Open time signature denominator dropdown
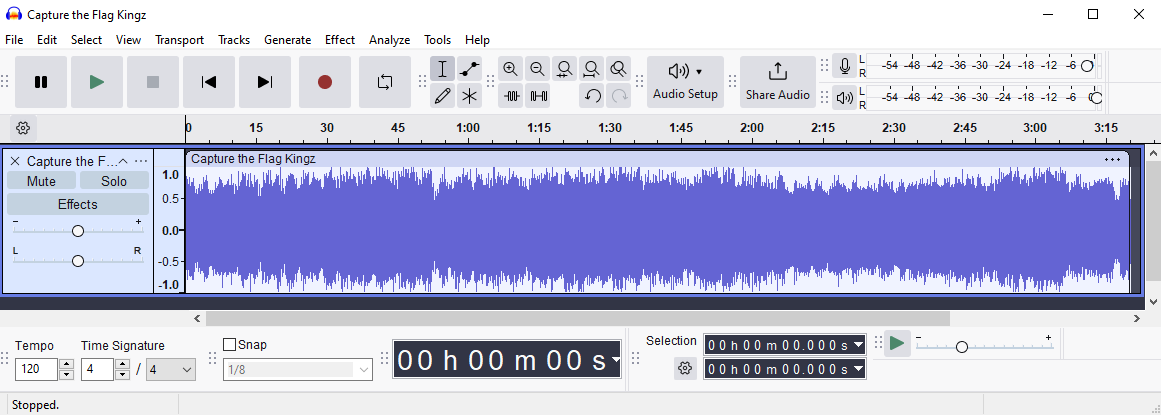The width and height of the screenshot is (1161, 415). pyautogui.click(x=171, y=370)
